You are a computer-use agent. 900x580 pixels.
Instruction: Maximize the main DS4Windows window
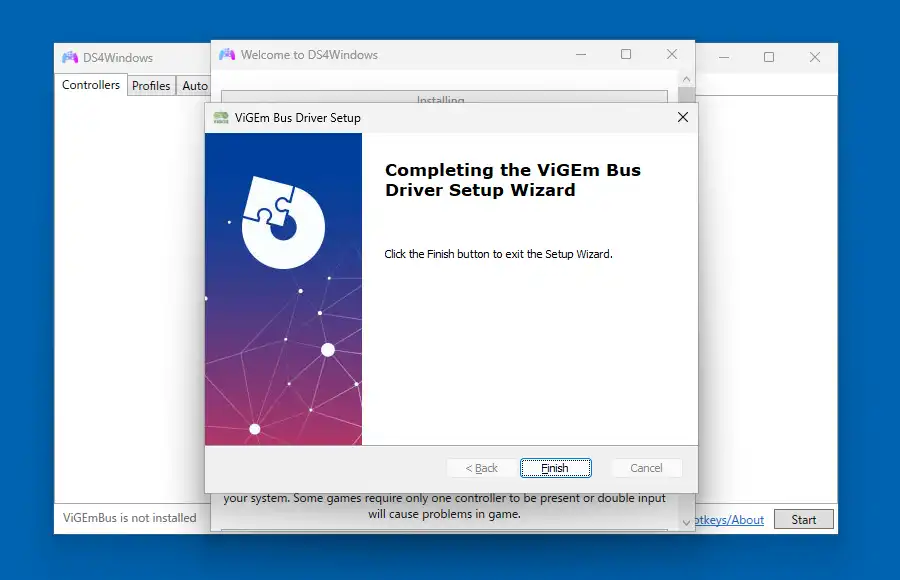769,57
